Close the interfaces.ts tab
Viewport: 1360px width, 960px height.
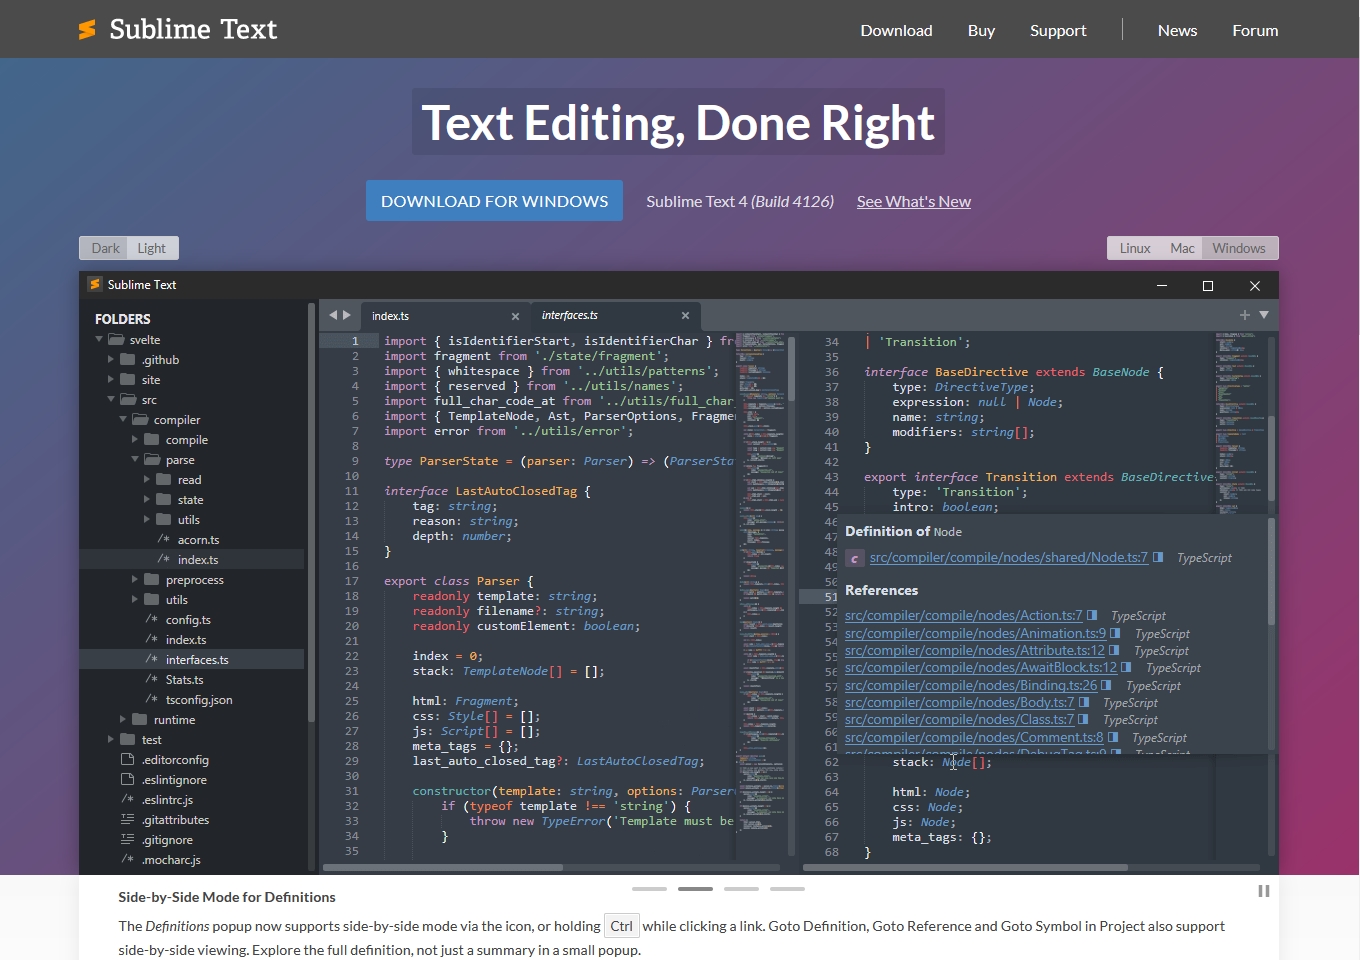[x=685, y=315]
